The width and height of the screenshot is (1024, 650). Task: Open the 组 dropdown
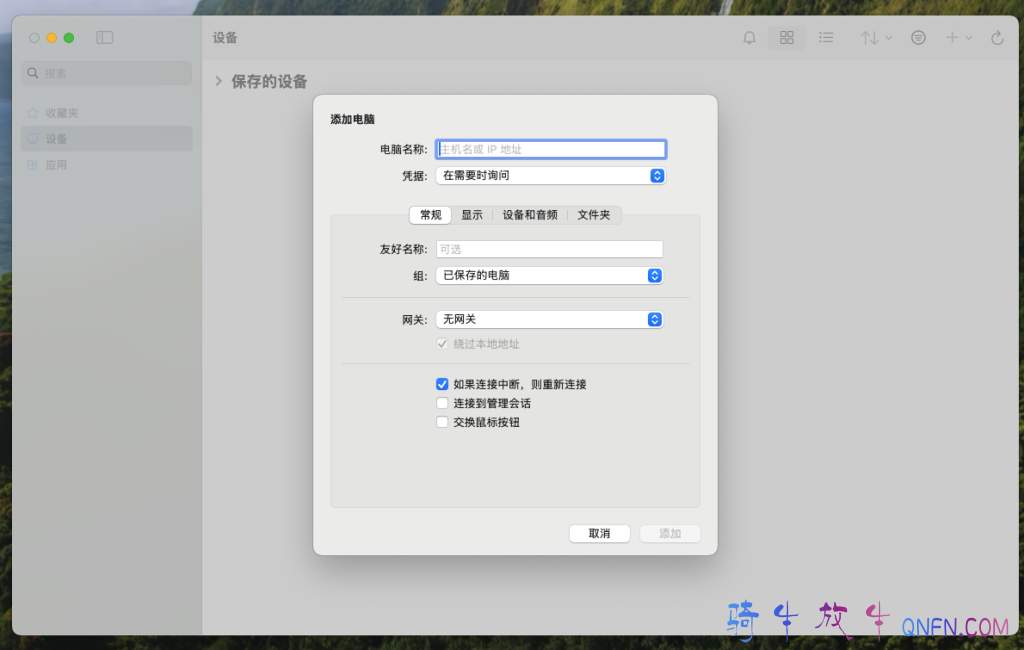pyautogui.click(x=549, y=275)
